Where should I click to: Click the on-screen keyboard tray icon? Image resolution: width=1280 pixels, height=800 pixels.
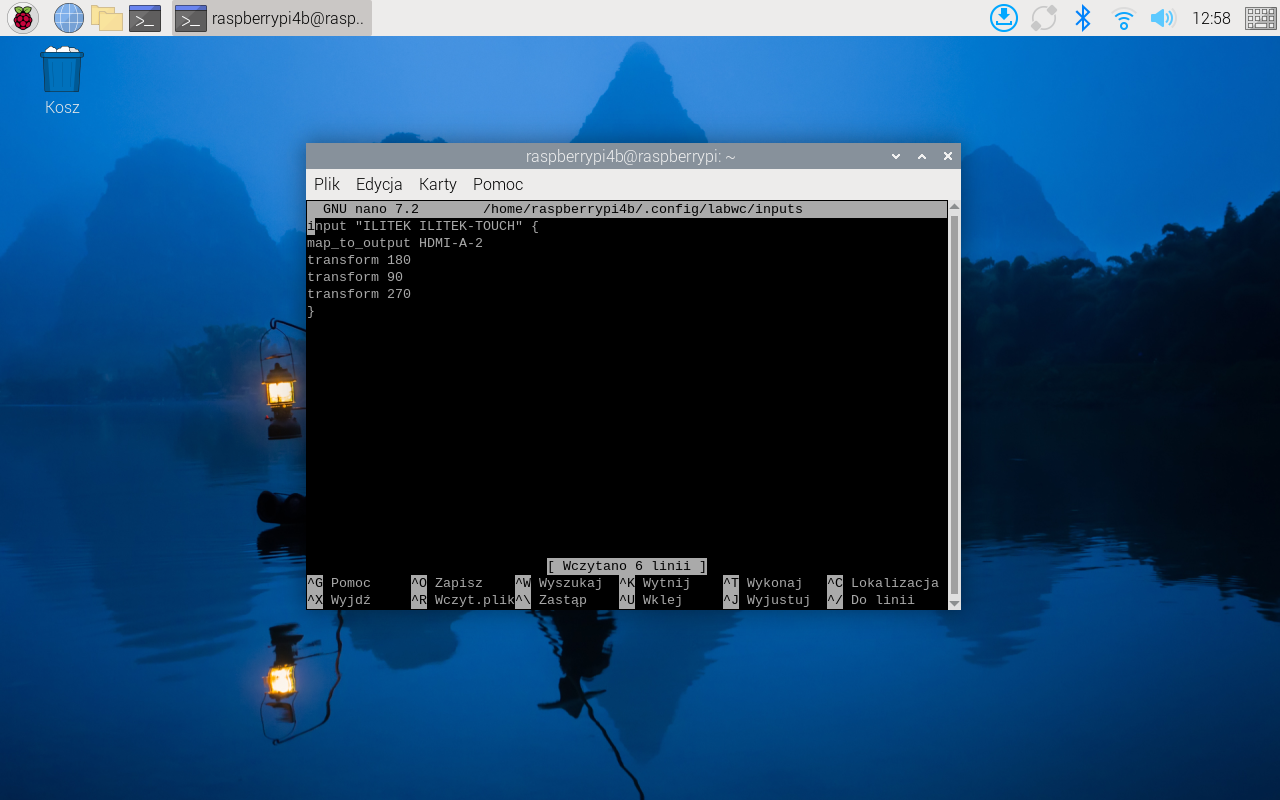[1260, 18]
